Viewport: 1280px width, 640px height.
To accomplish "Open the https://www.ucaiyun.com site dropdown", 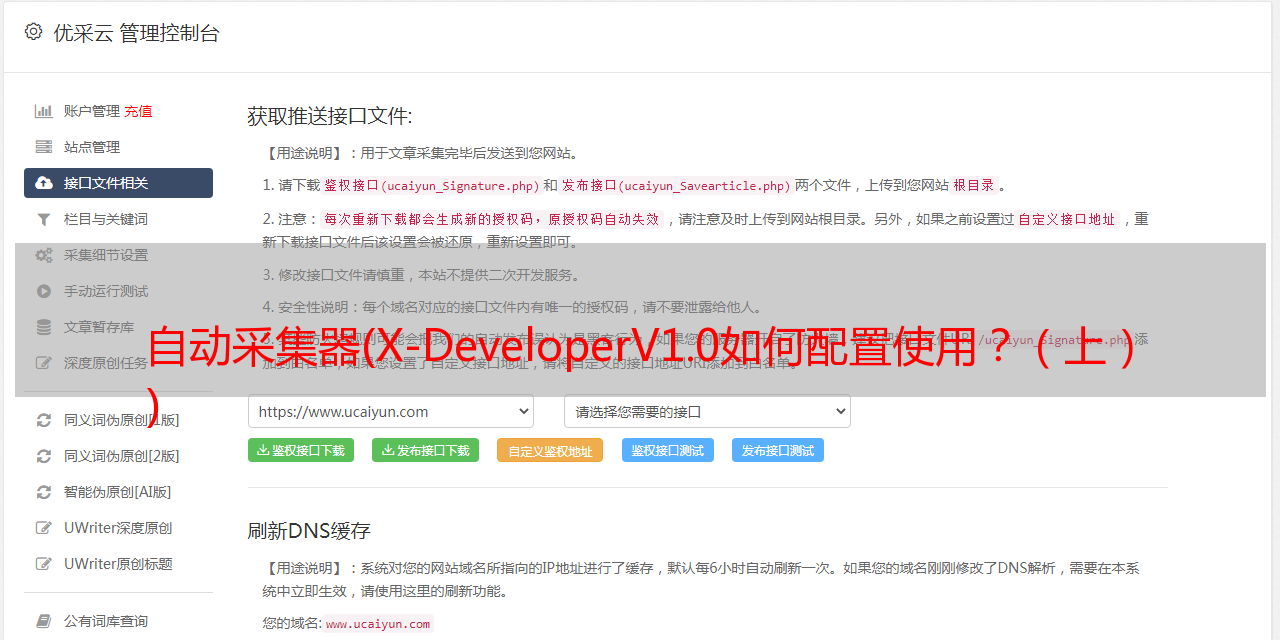I will (391, 411).
